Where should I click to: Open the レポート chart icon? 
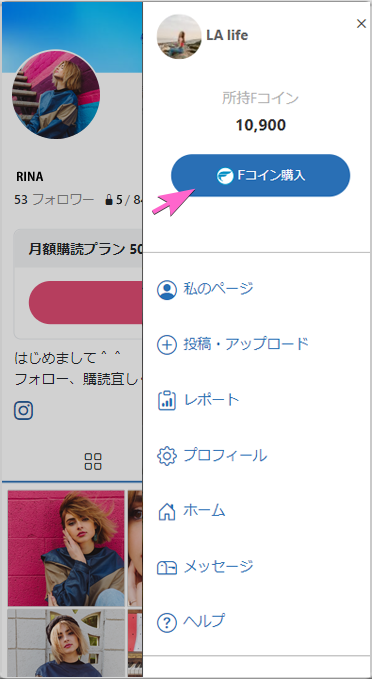pos(167,401)
